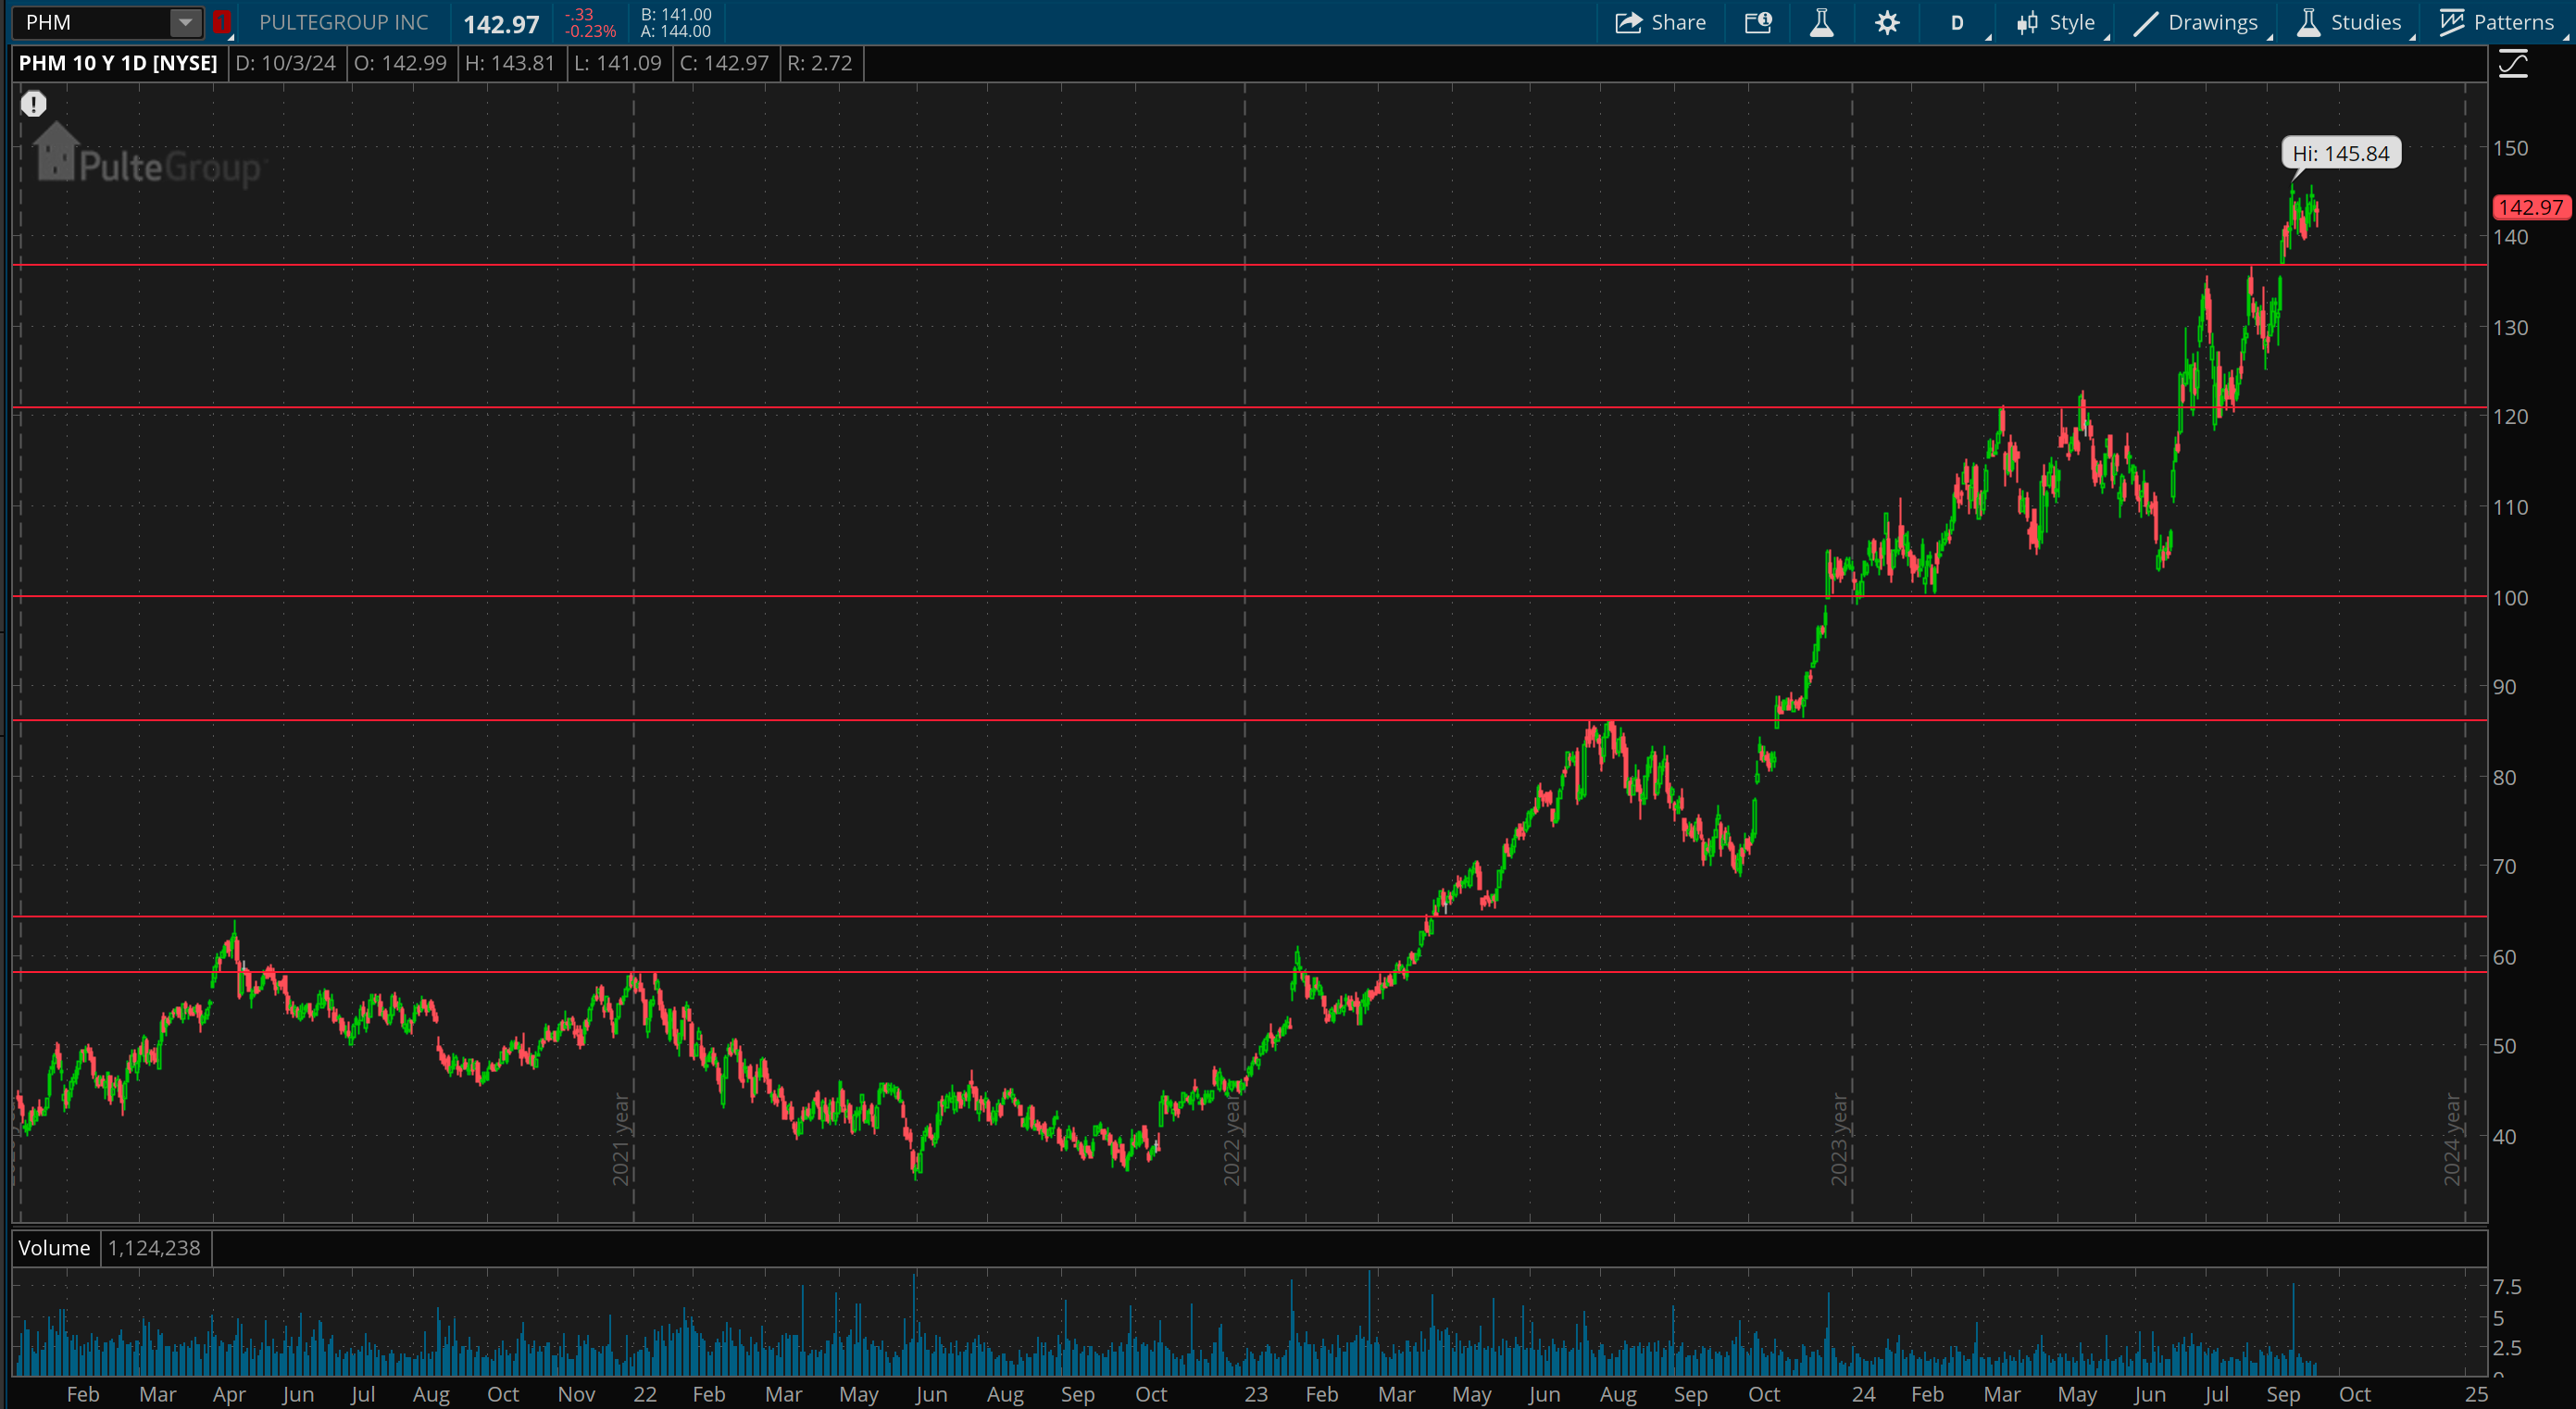2576x1409 pixels.
Task: Click the -0.23% change value
Action: 590,31
